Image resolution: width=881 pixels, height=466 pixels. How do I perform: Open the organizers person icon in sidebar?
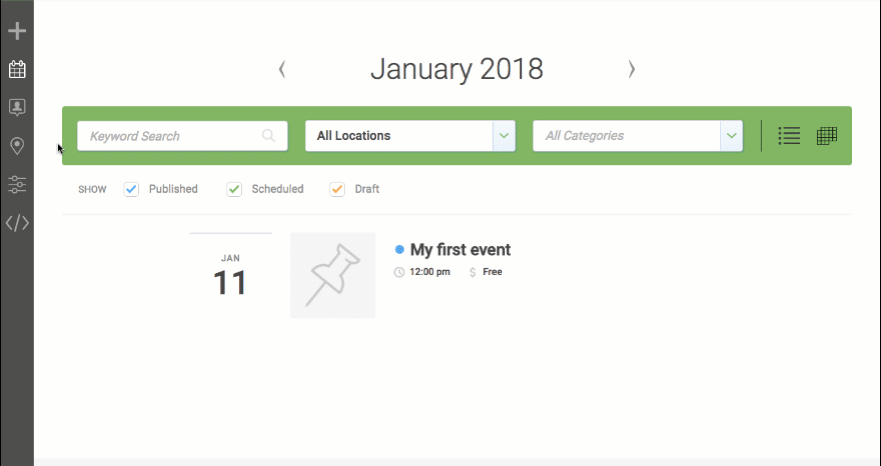(x=17, y=107)
